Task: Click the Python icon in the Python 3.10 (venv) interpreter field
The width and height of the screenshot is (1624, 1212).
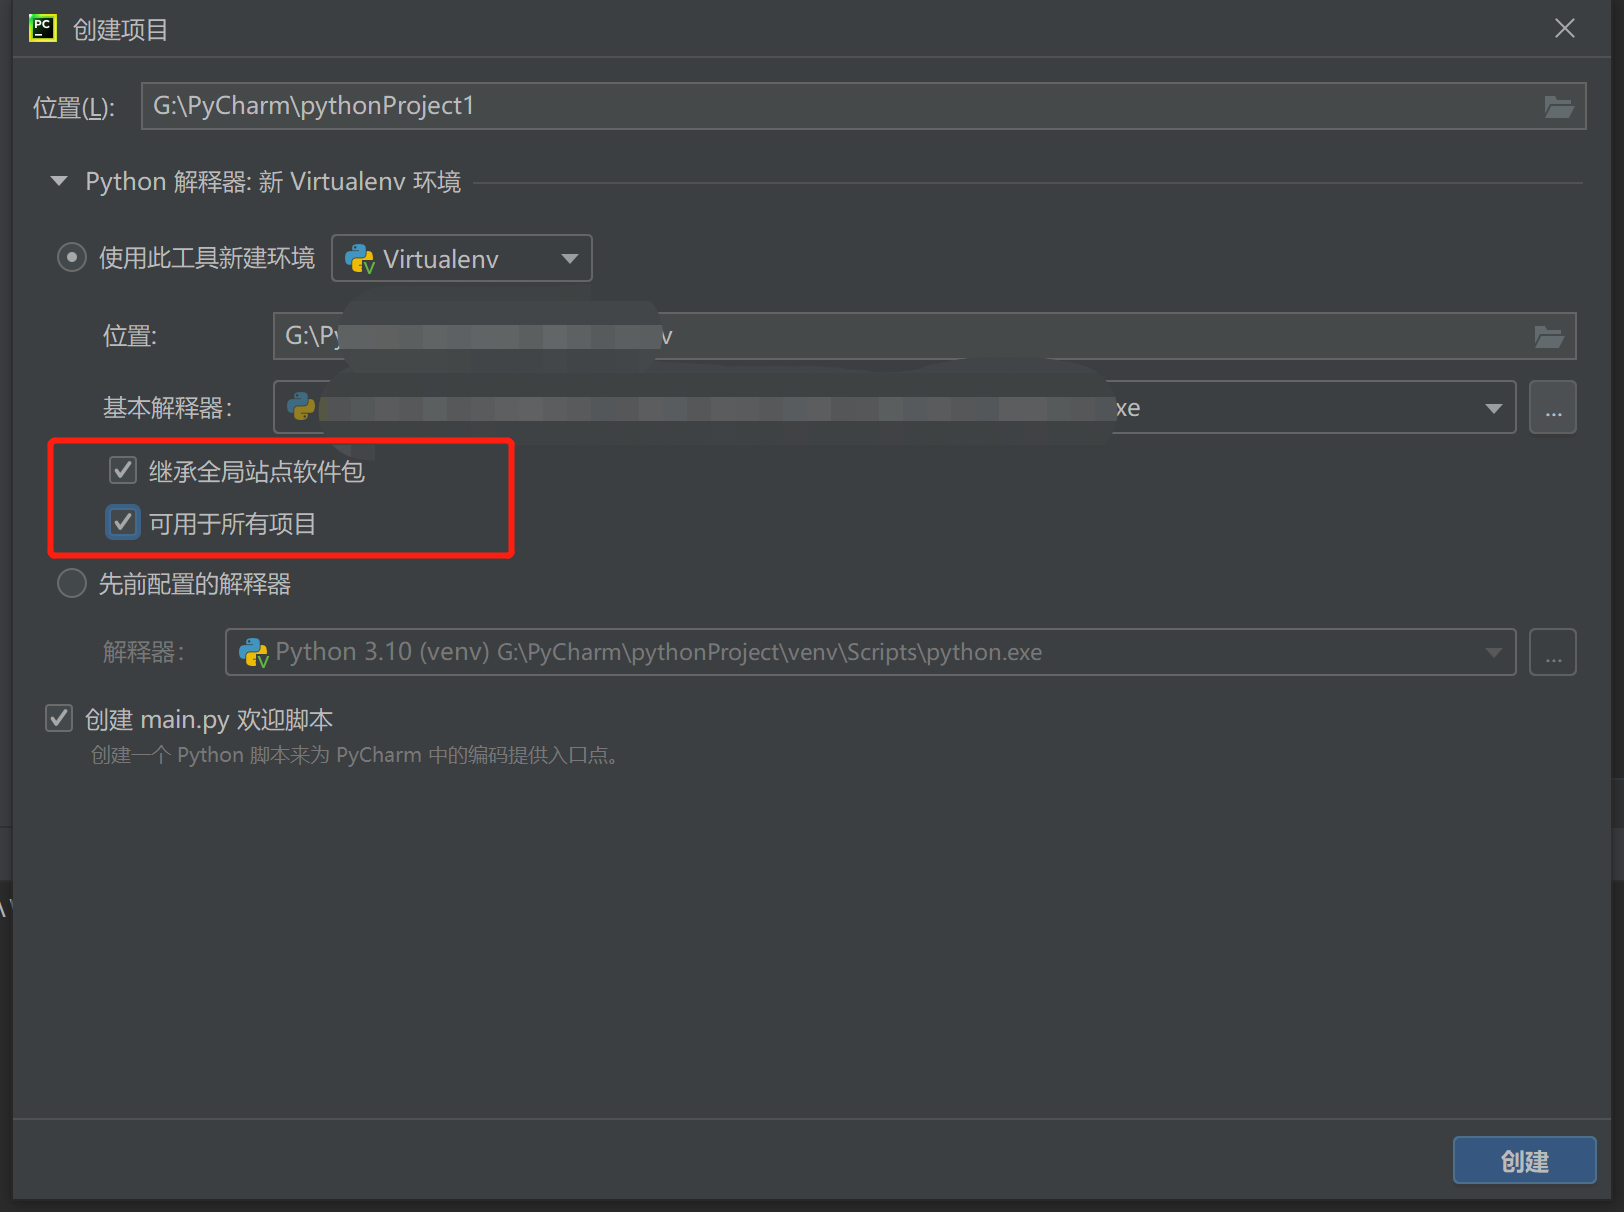Action: click(x=253, y=652)
